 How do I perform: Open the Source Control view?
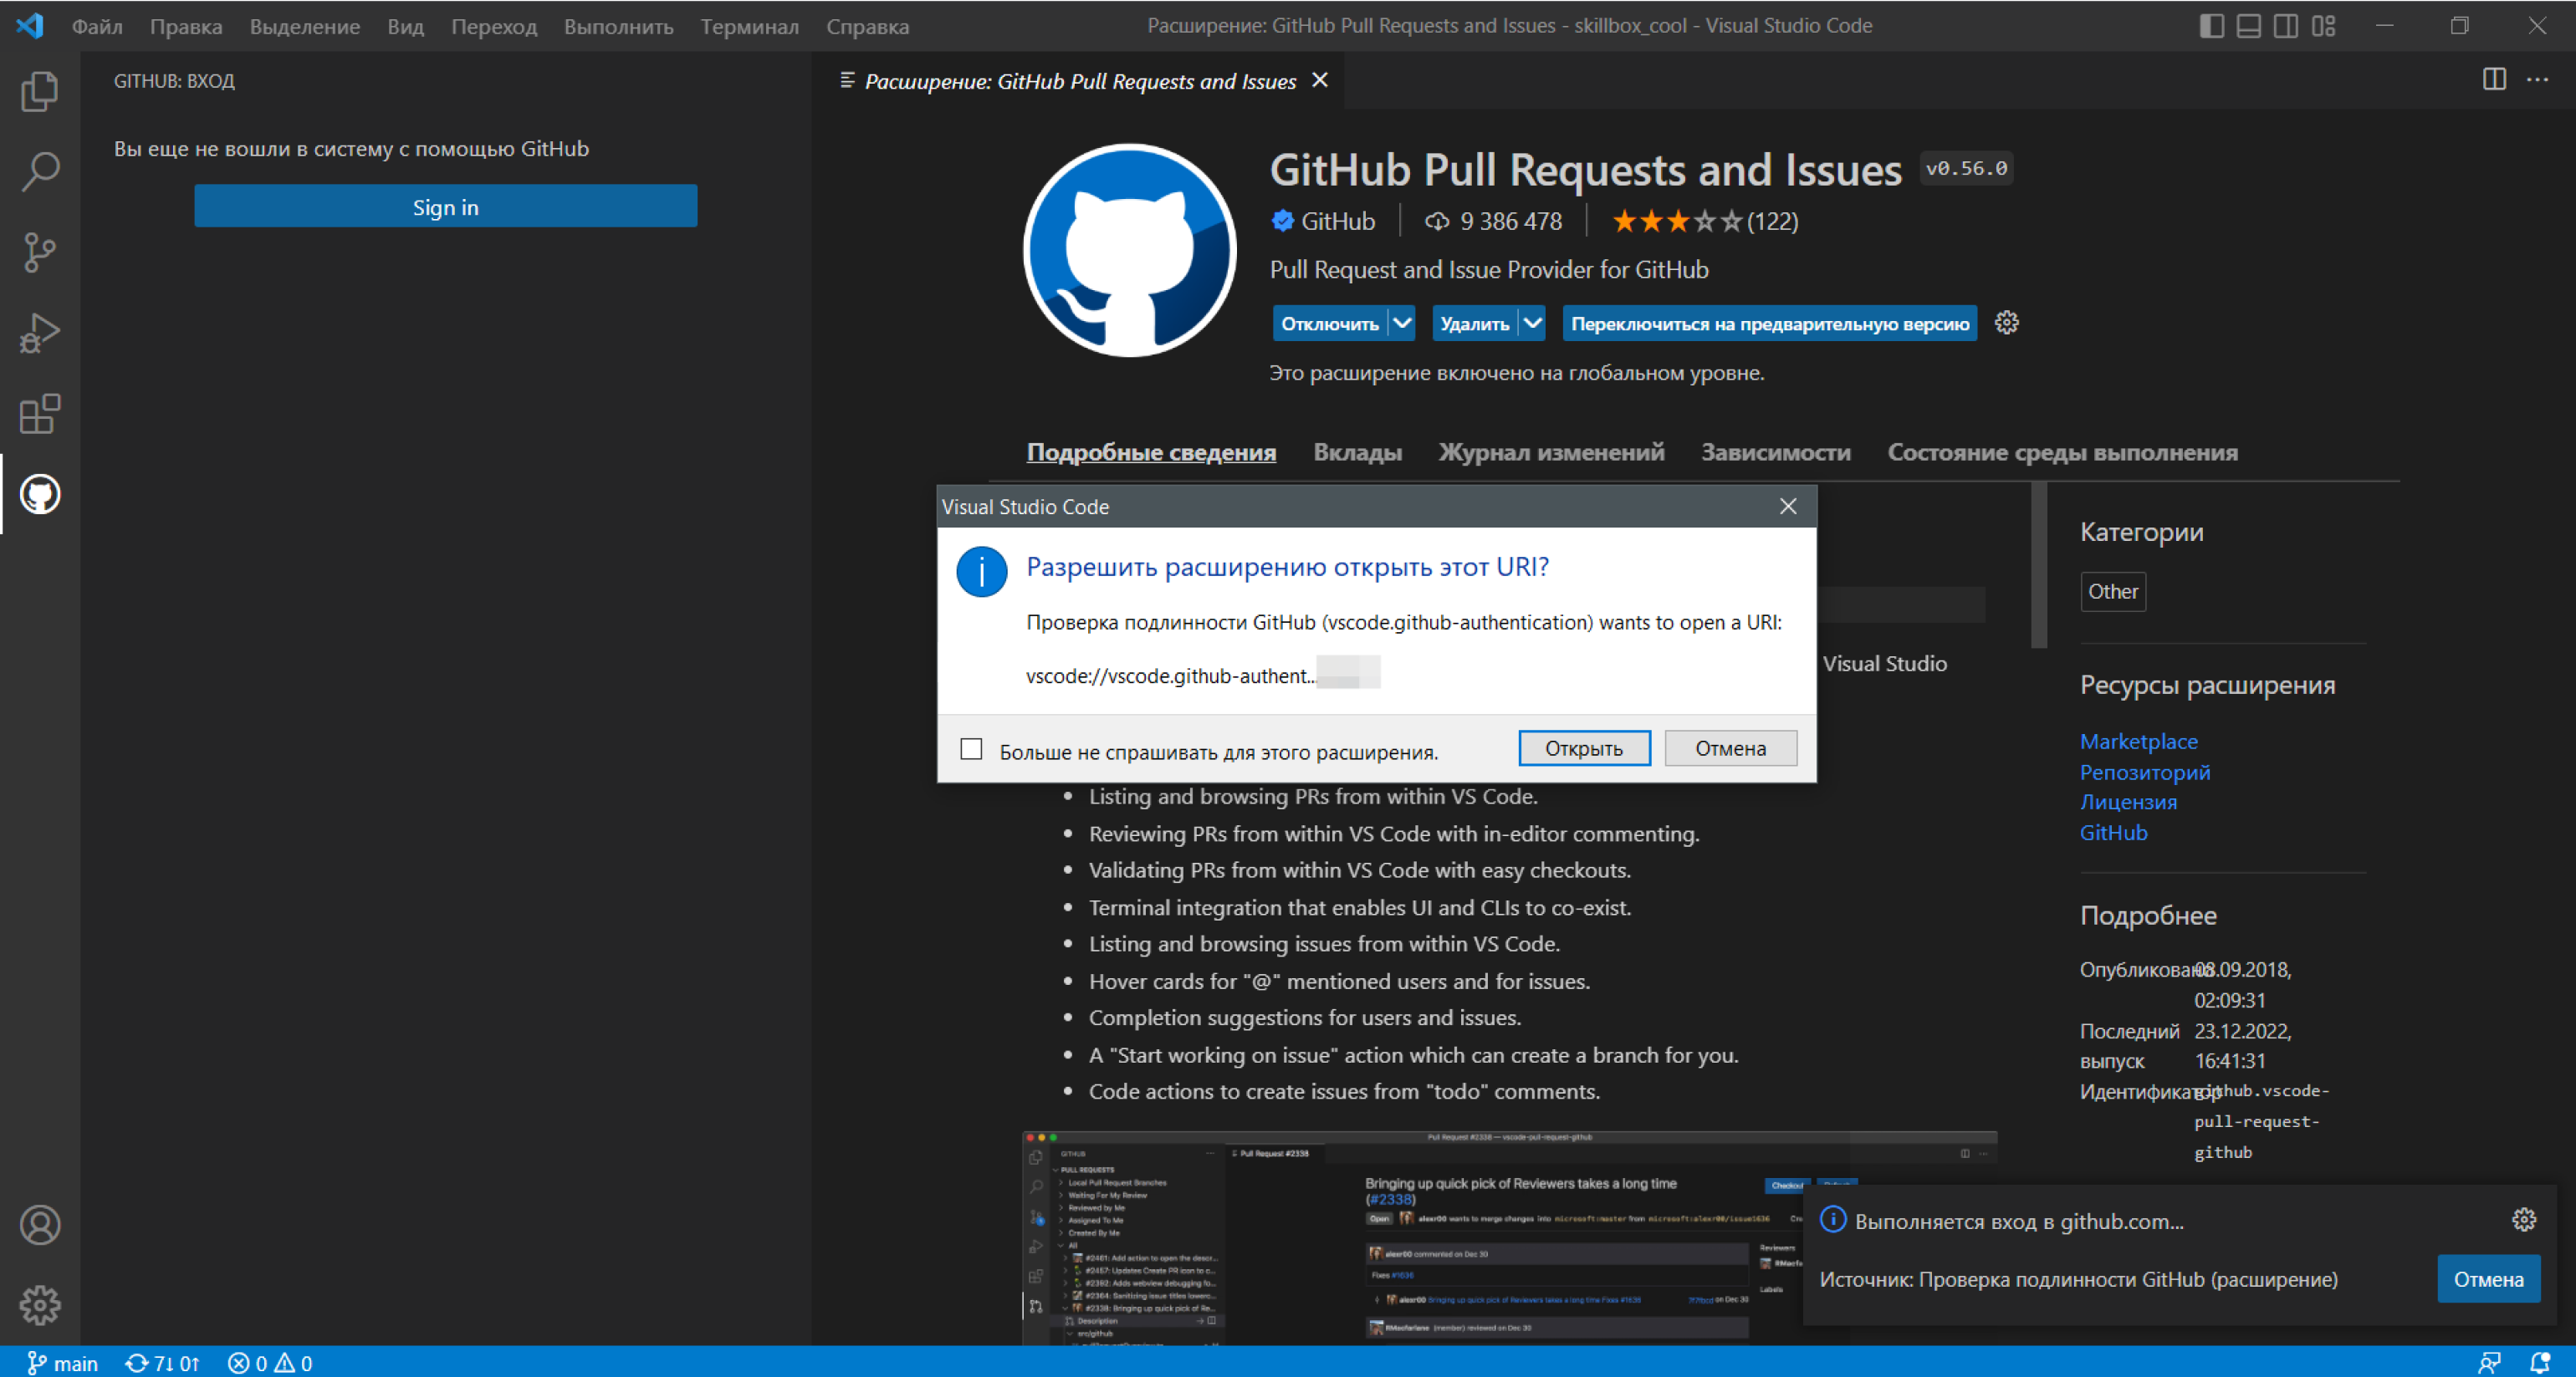(40, 252)
